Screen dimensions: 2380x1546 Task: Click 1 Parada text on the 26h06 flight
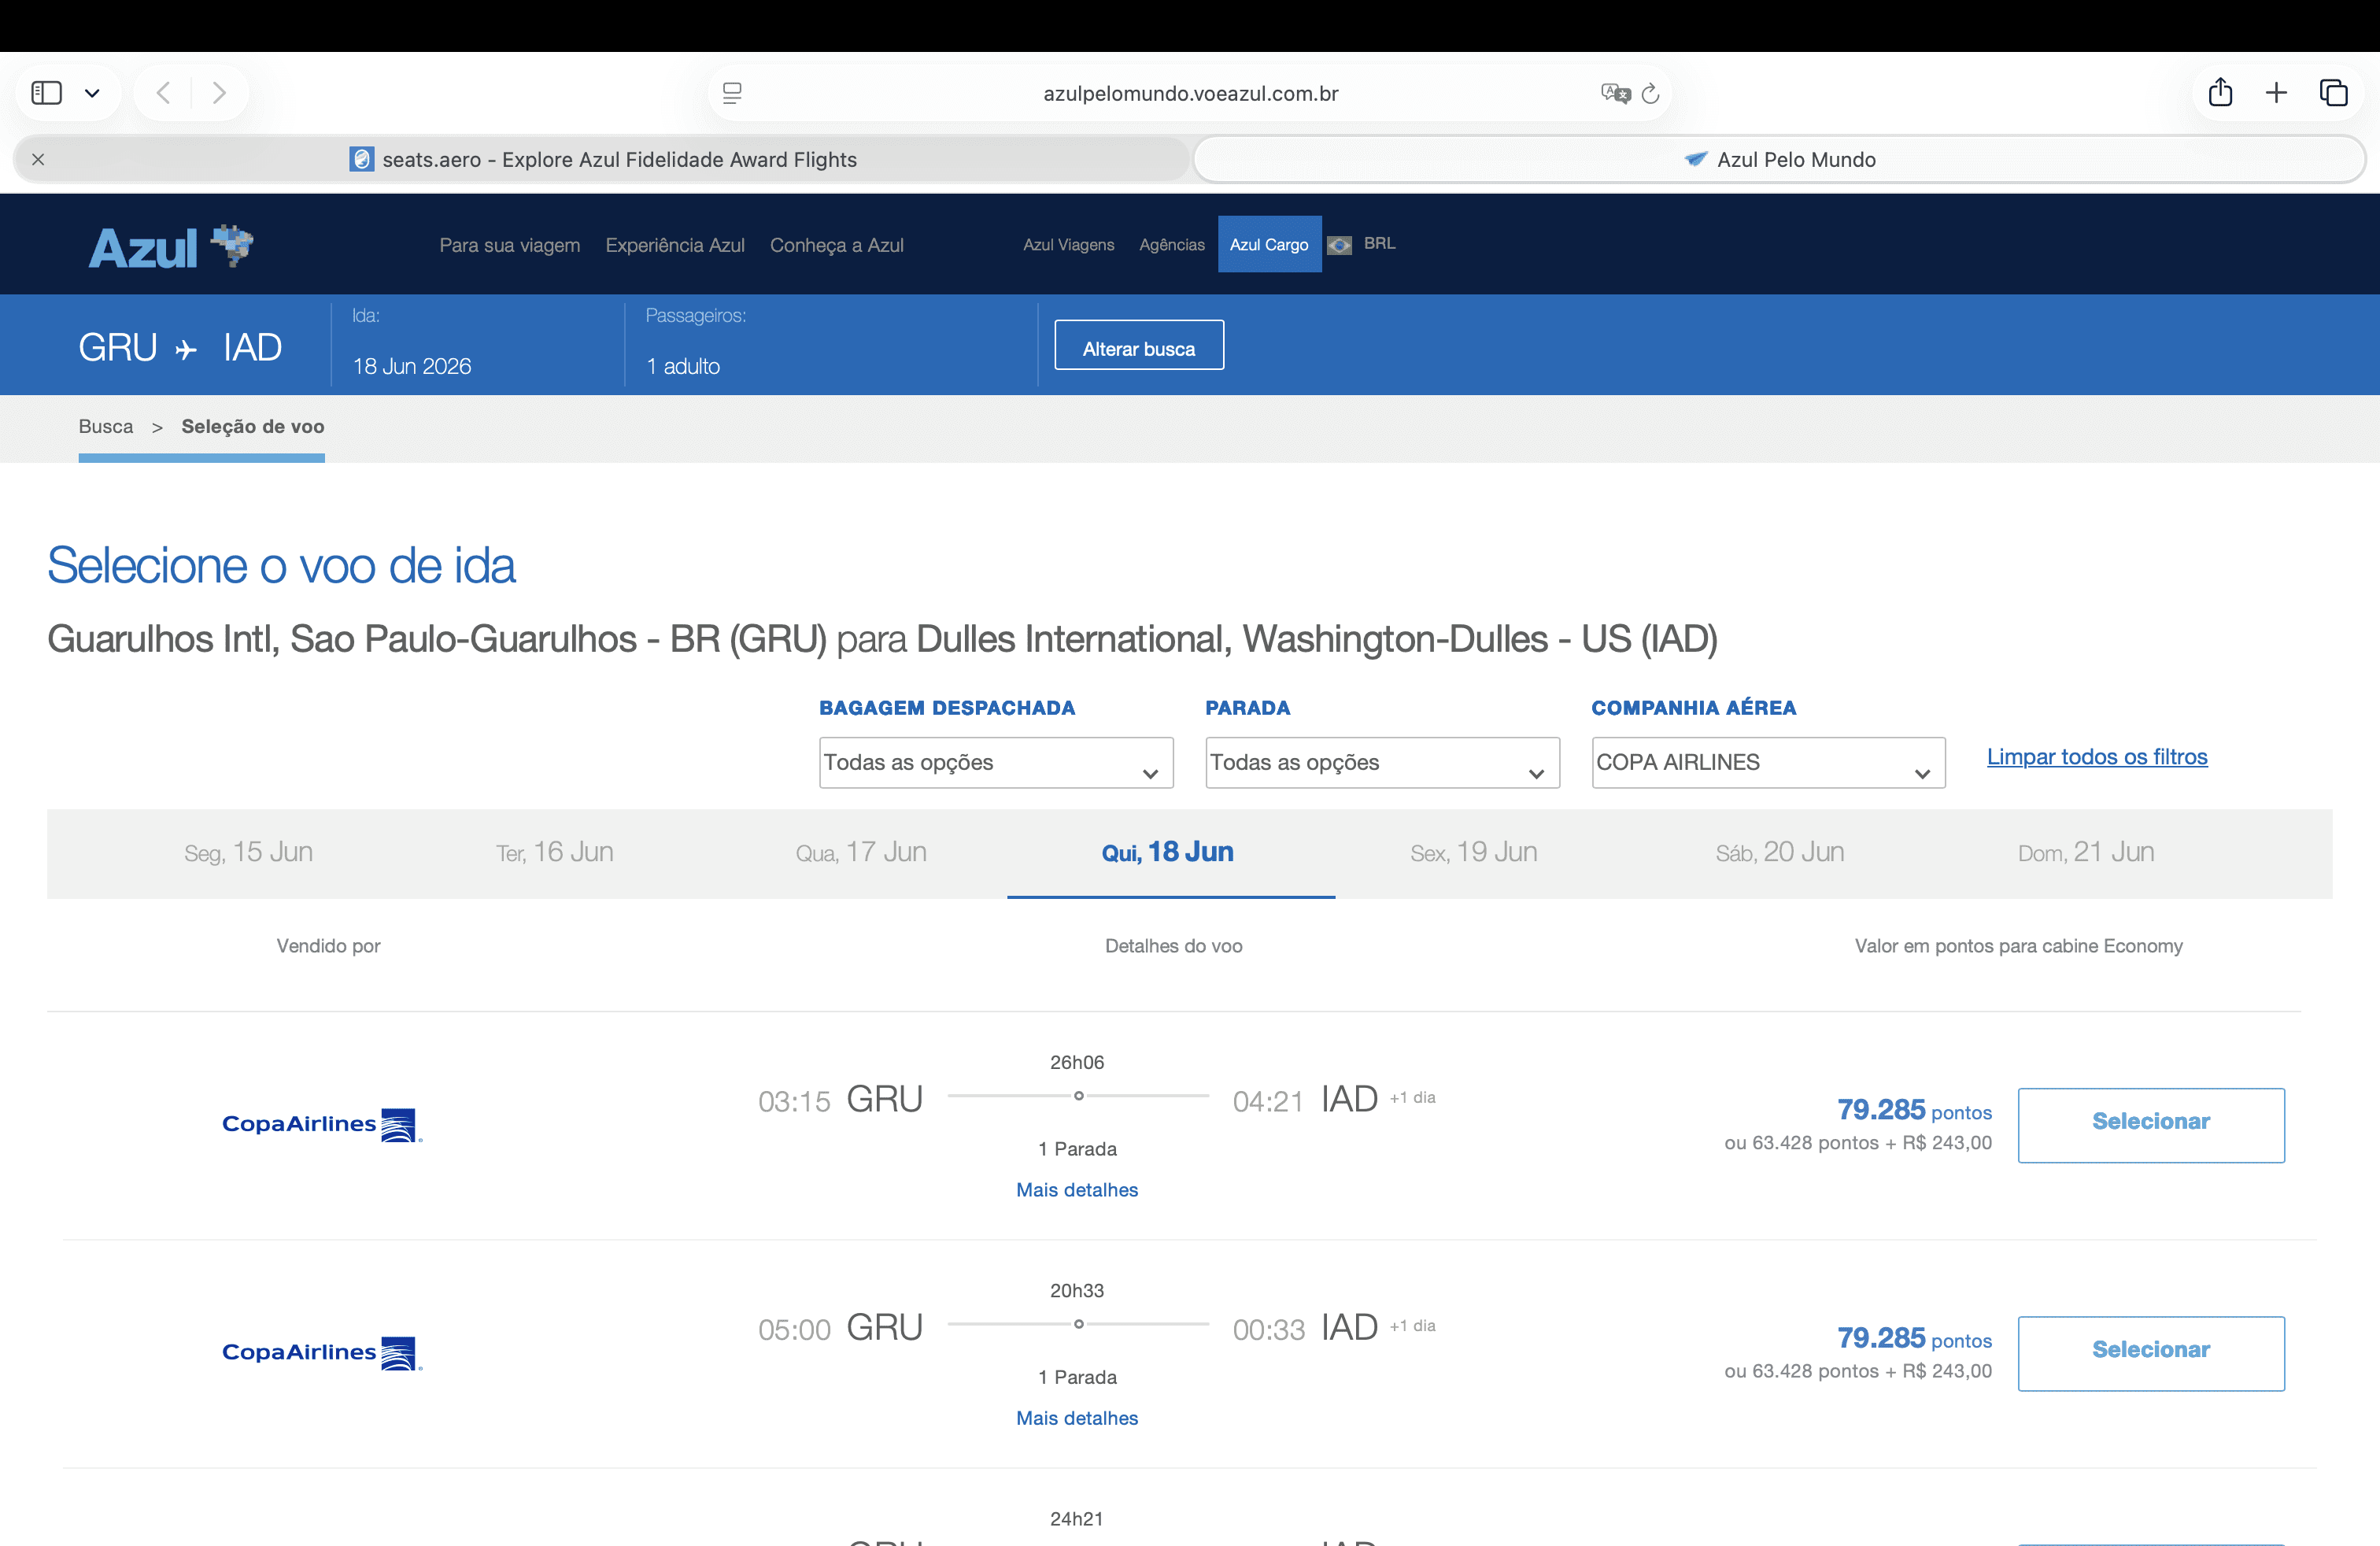click(1077, 1149)
